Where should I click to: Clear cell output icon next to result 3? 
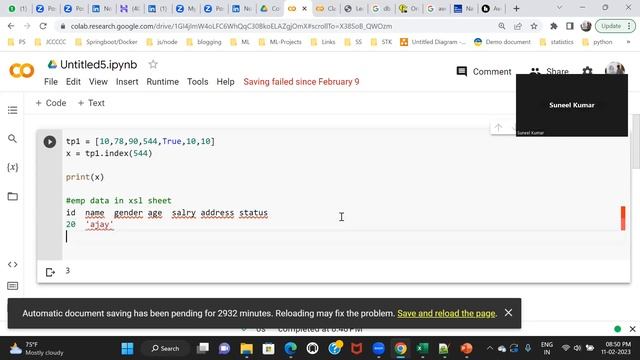pos(50,272)
